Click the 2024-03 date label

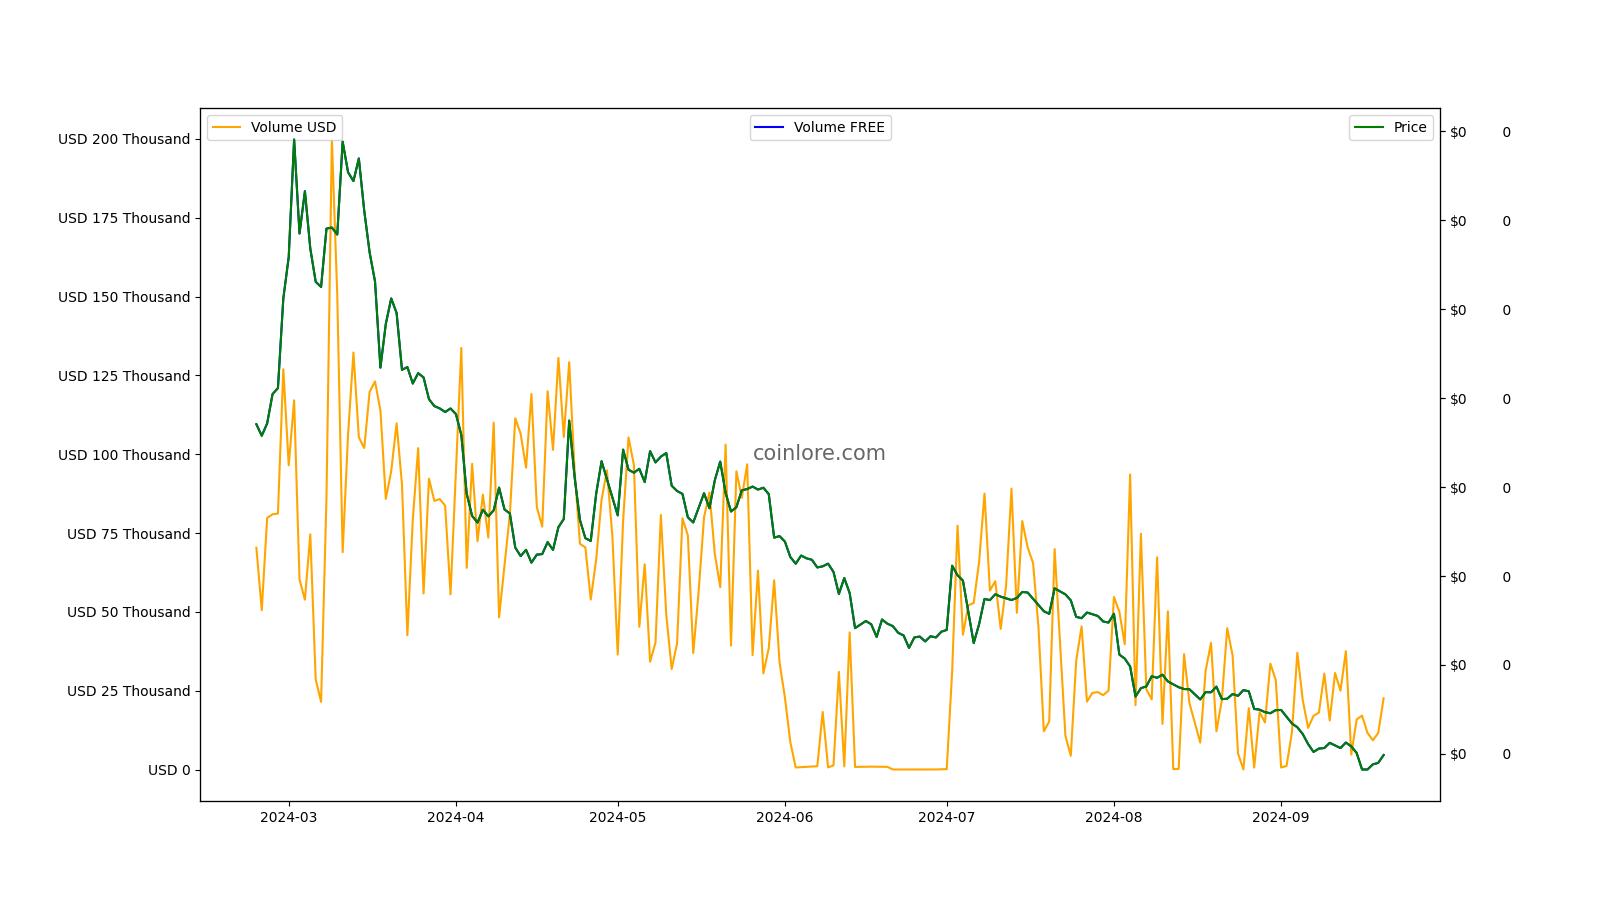click(x=289, y=817)
